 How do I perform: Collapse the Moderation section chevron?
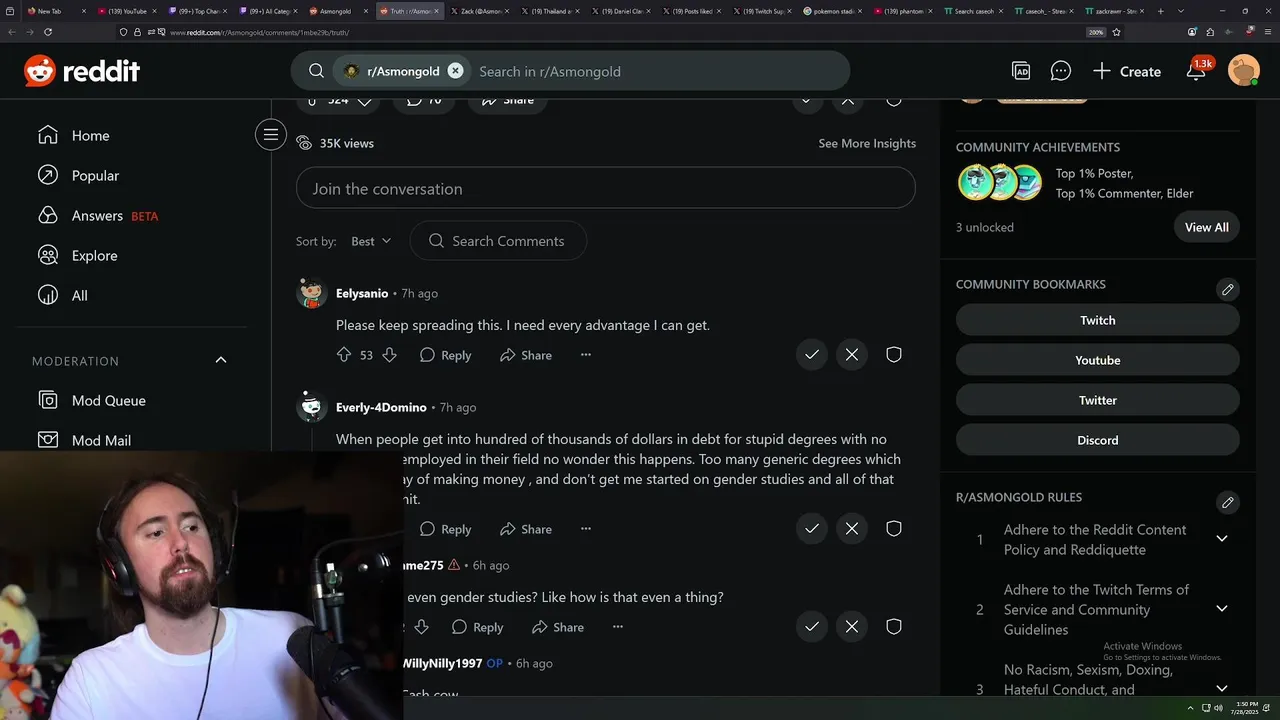click(221, 360)
